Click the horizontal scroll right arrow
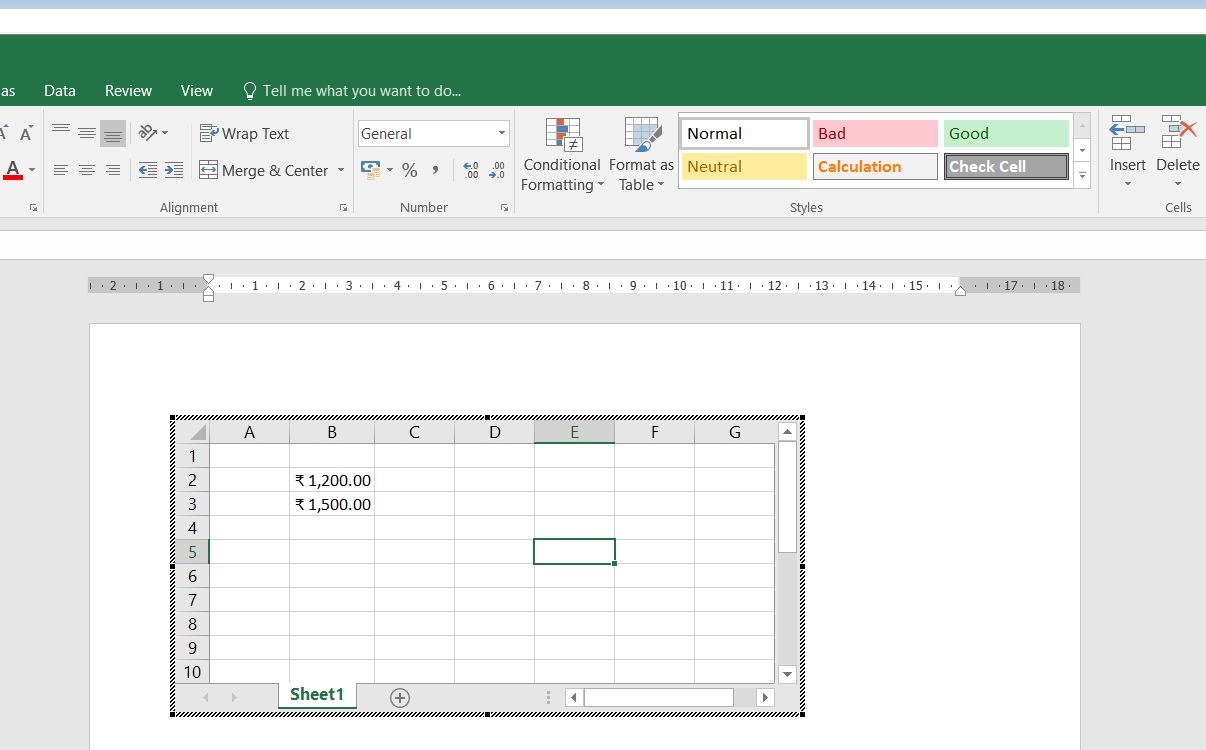The height and width of the screenshot is (750, 1206). point(766,698)
